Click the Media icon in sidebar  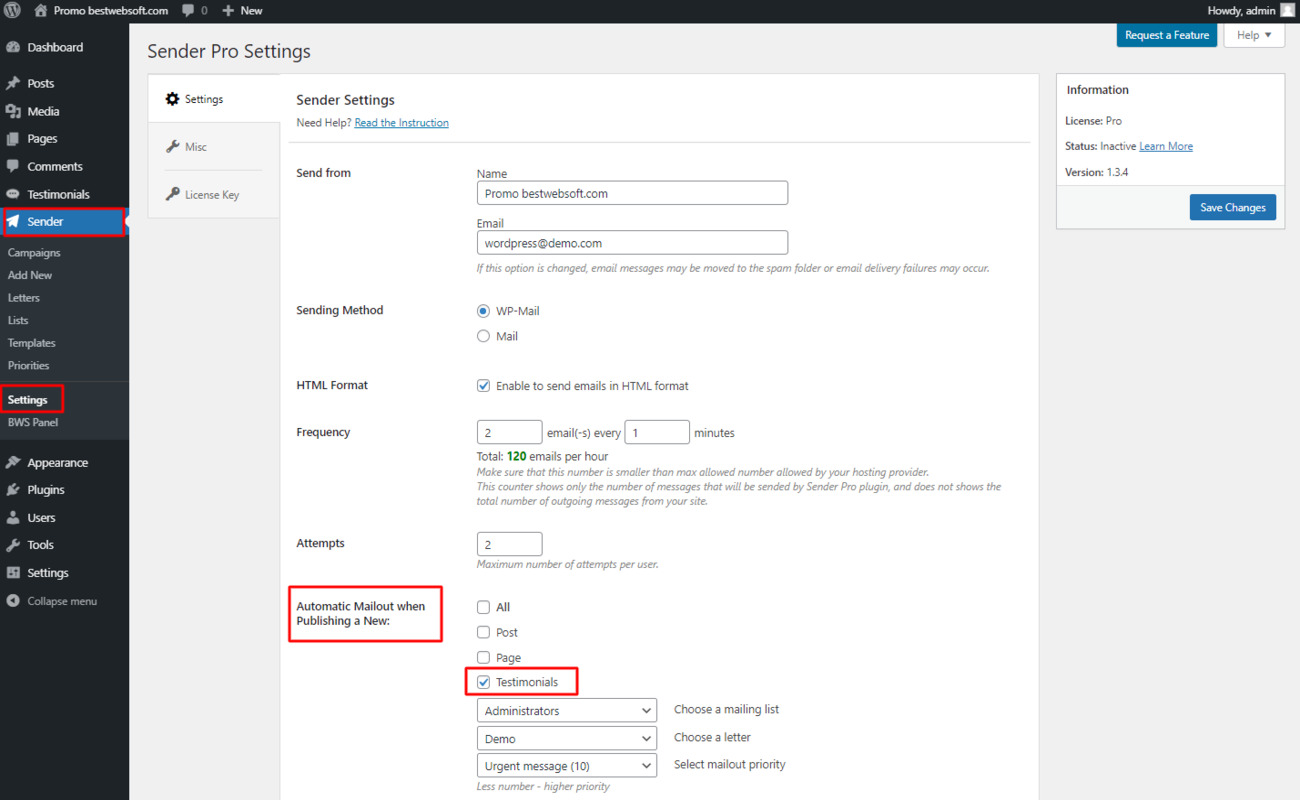pos(13,111)
